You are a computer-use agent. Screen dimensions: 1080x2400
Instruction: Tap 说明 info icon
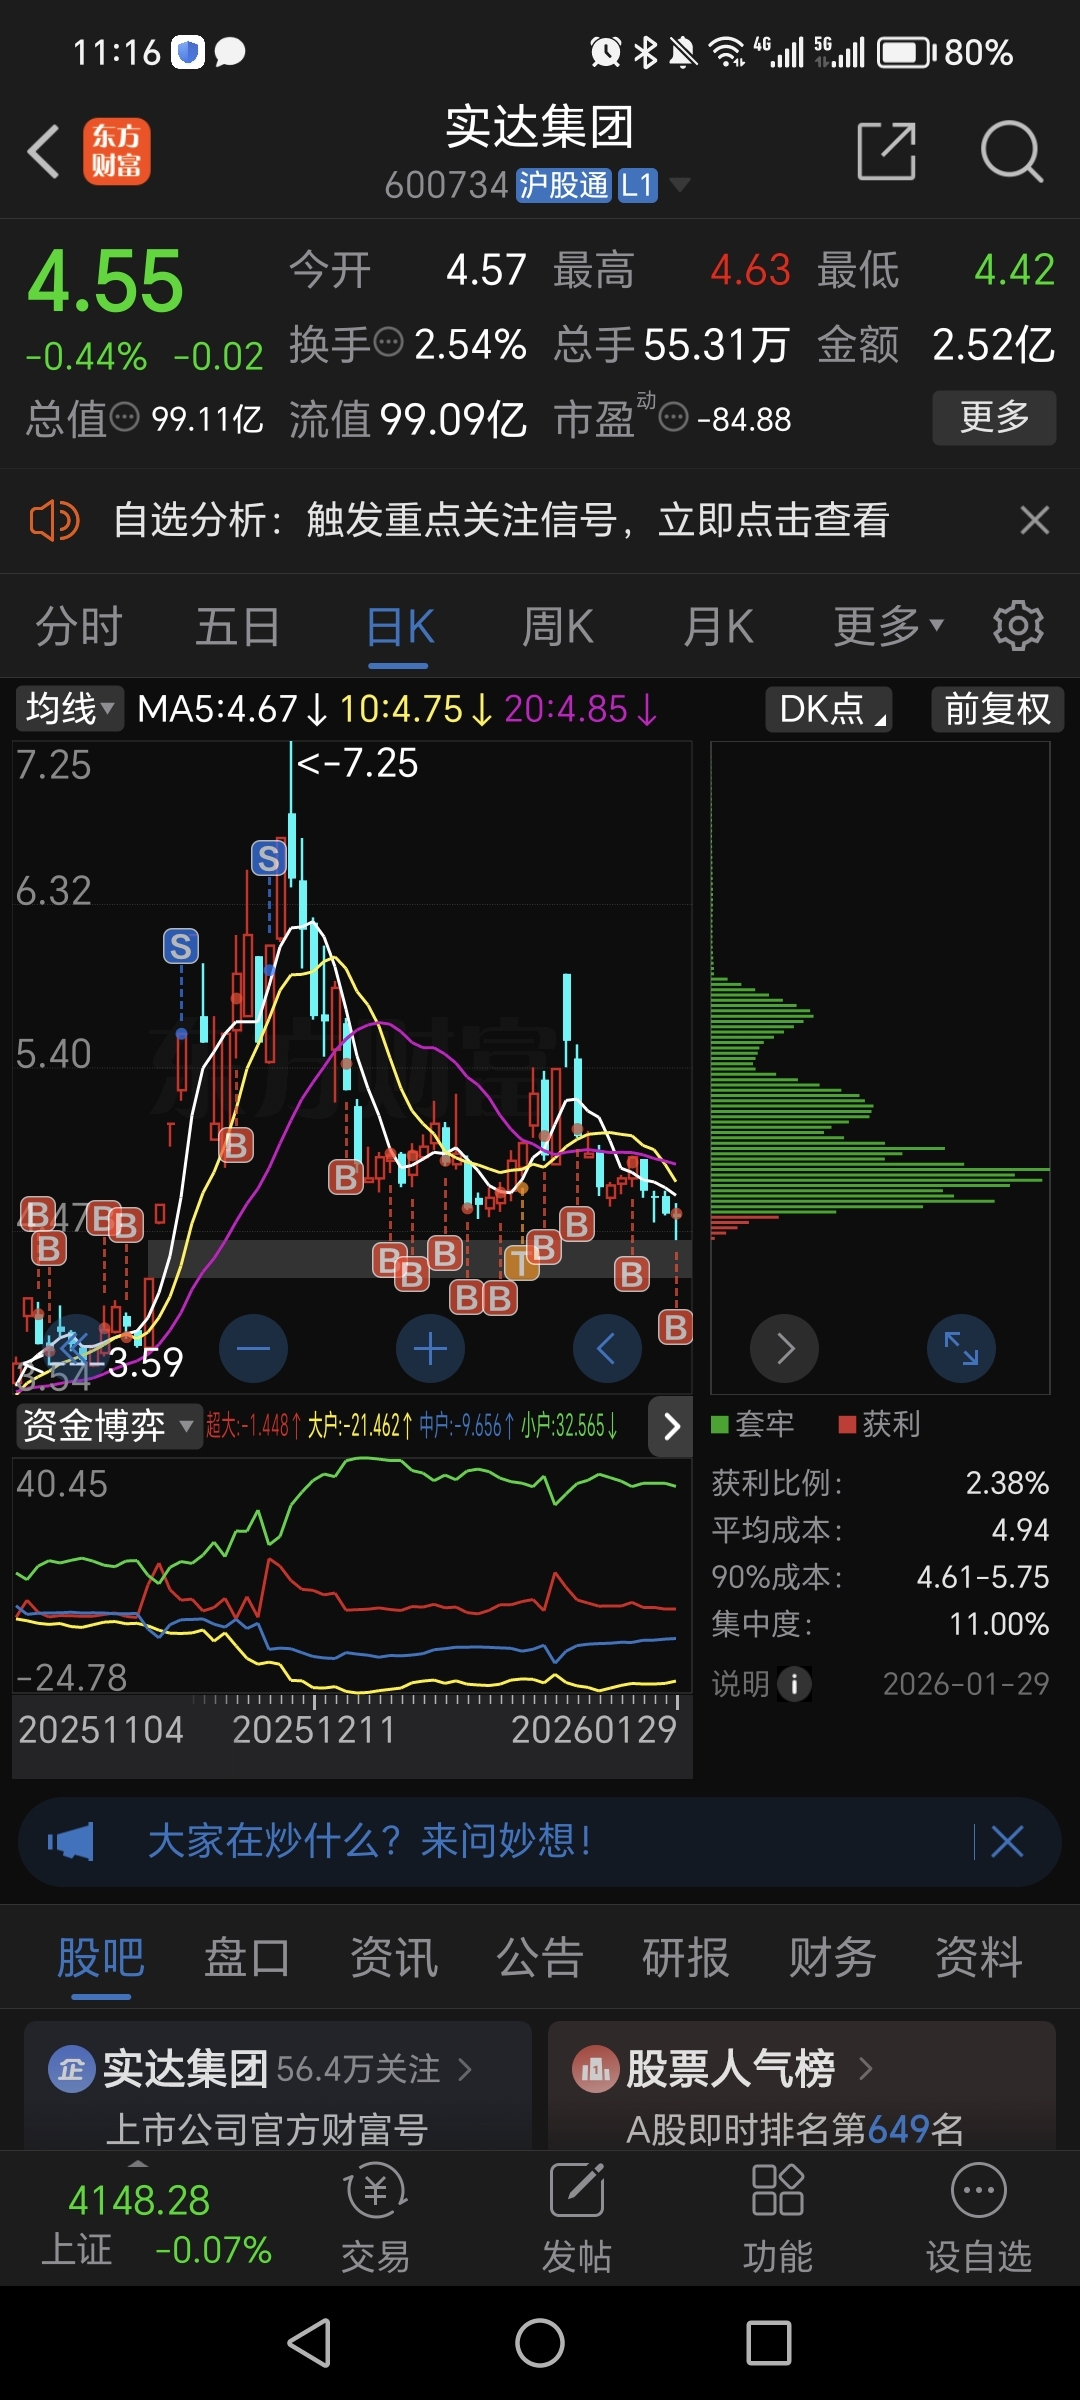point(794,1684)
